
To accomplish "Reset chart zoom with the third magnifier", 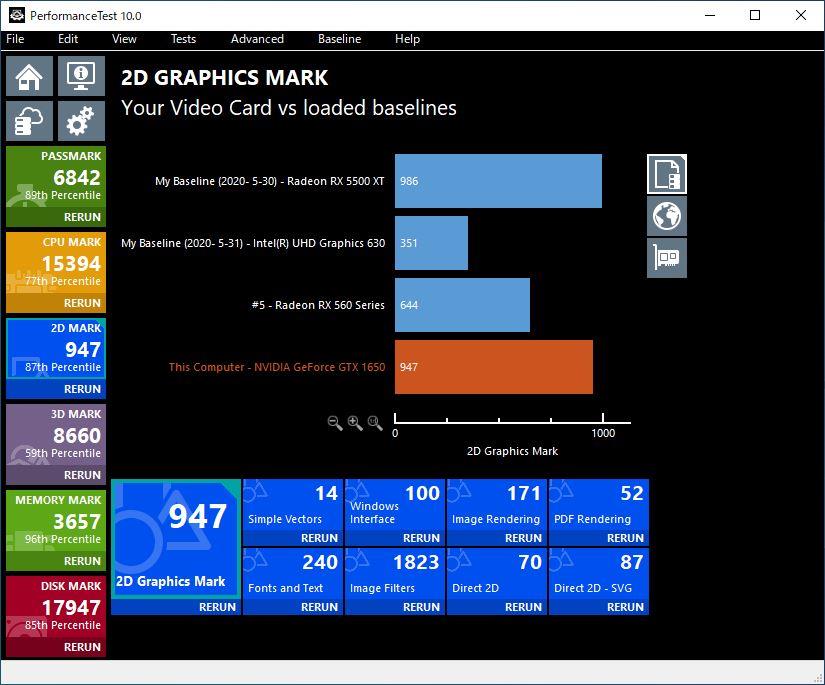I will pyautogui.click(x=375, y=422).
